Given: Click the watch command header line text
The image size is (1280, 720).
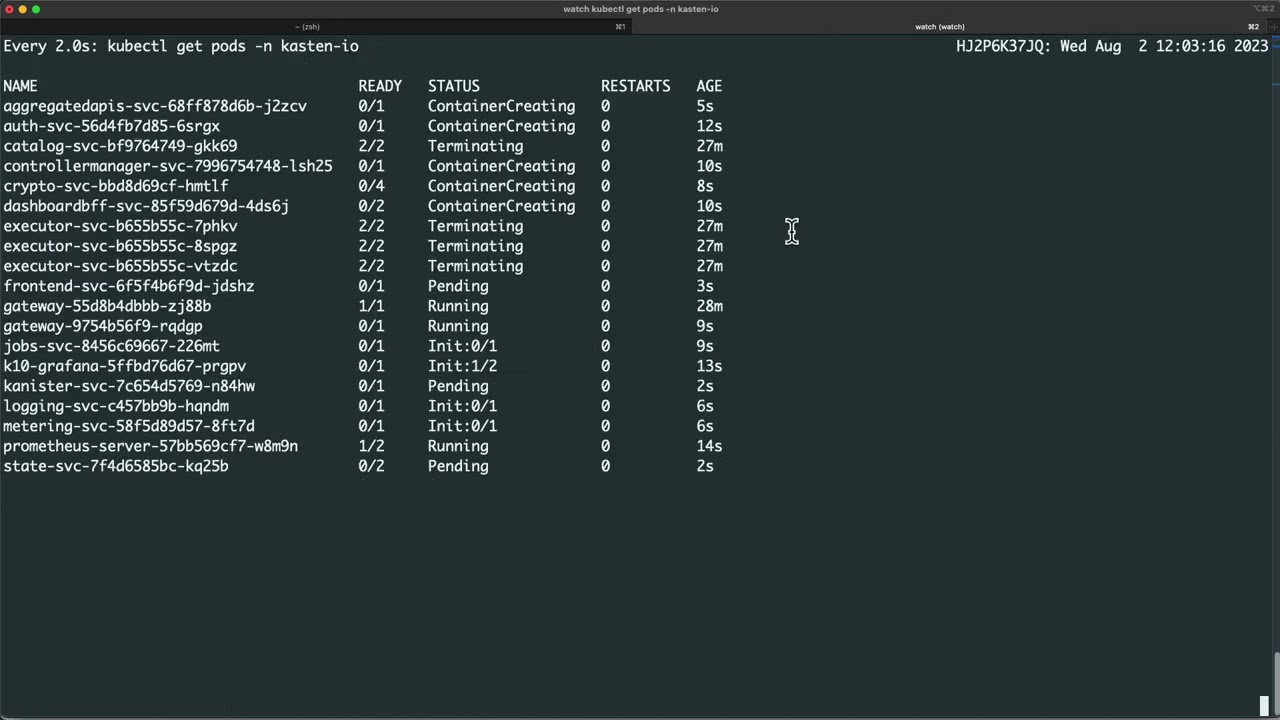Looking at the screenshot, I should pos(181,46).
